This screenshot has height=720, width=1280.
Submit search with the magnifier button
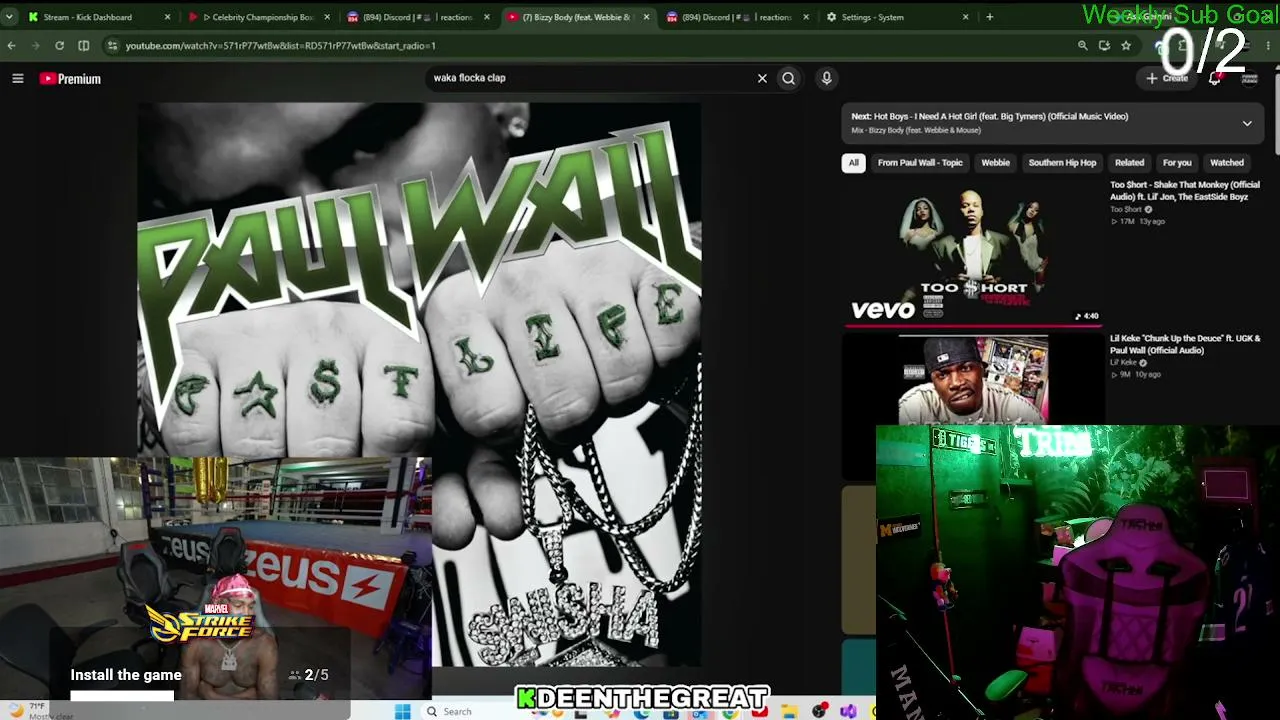point(789,78)
